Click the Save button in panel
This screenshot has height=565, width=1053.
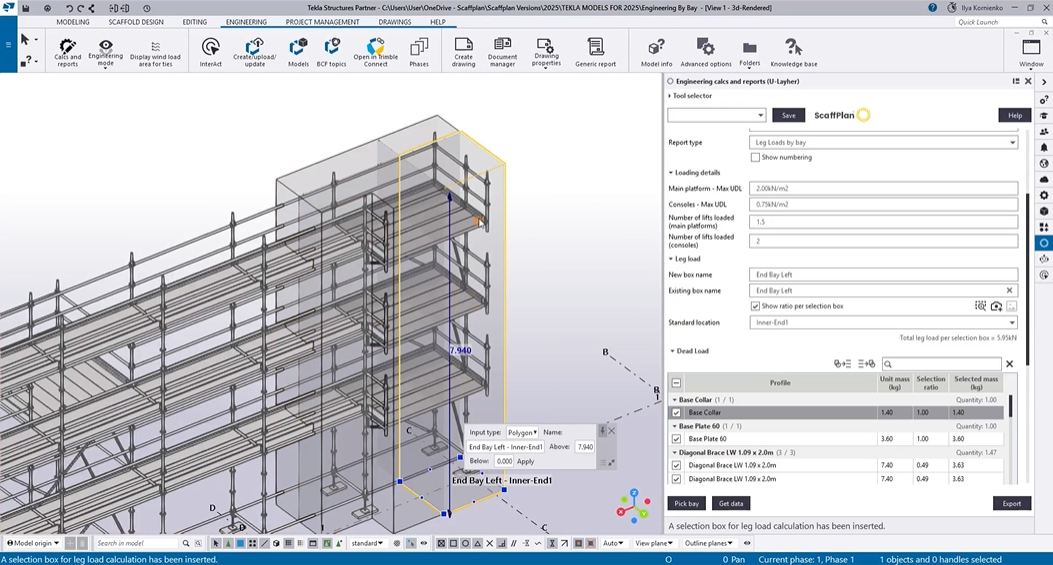point(788,115)
